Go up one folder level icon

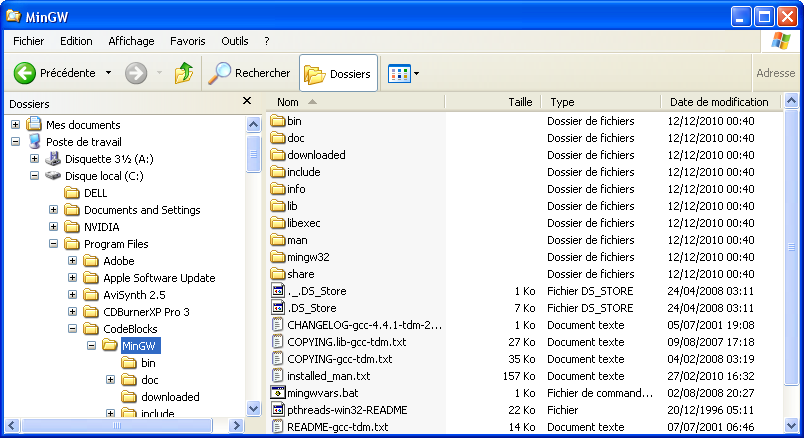184,73
